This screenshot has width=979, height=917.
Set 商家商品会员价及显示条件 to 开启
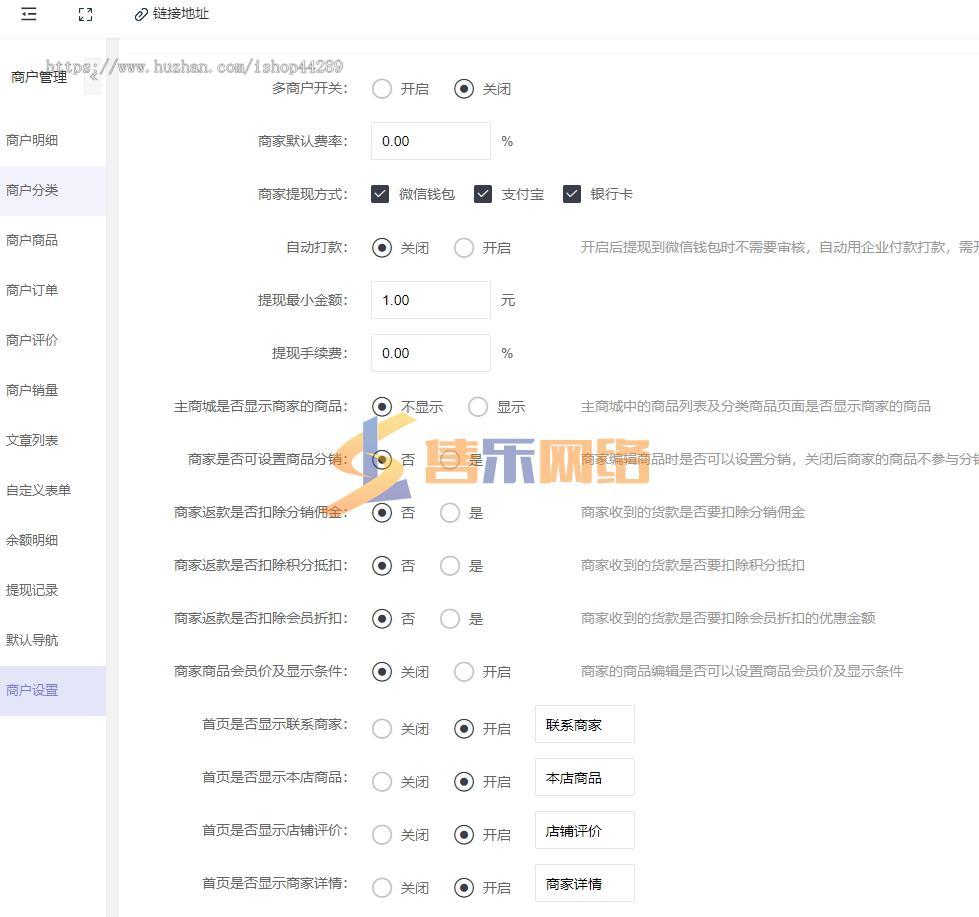click(464, 672)
